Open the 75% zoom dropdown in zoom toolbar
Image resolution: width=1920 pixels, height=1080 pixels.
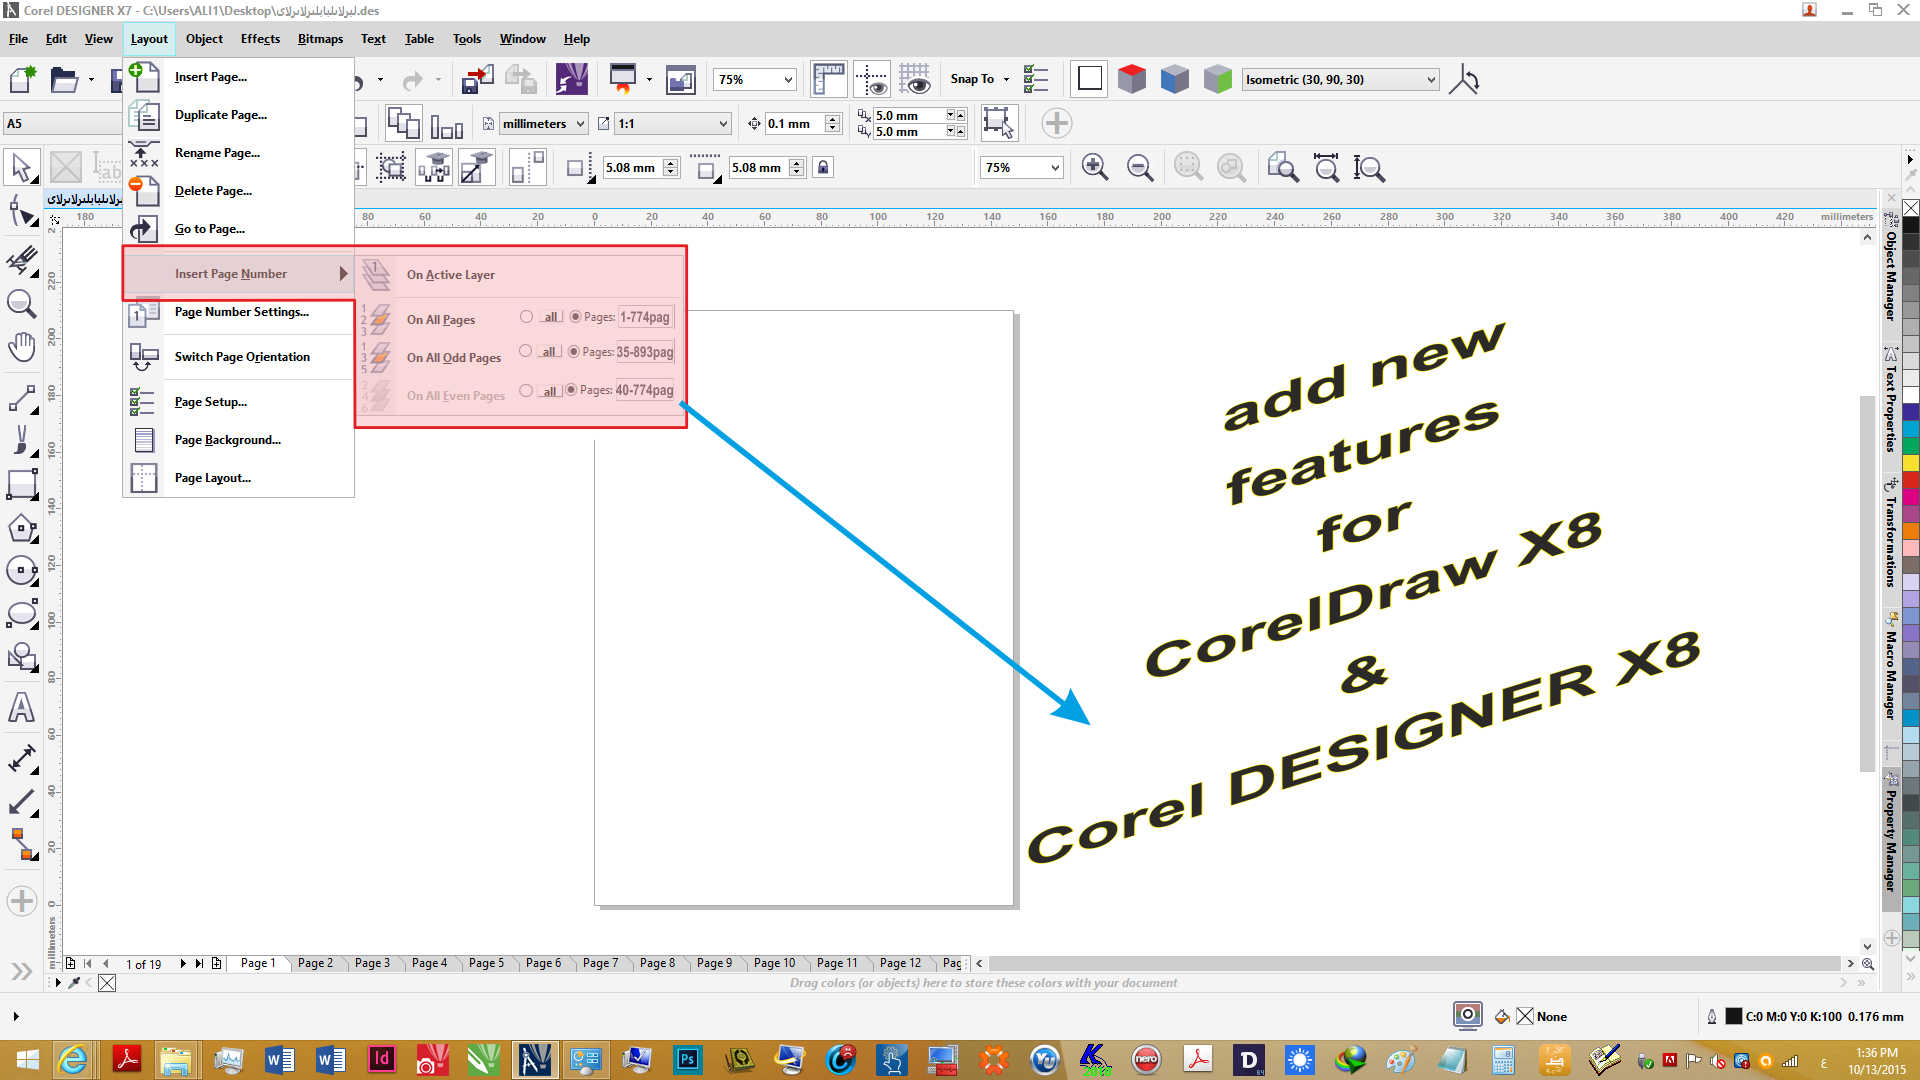tap(1055, 168)
